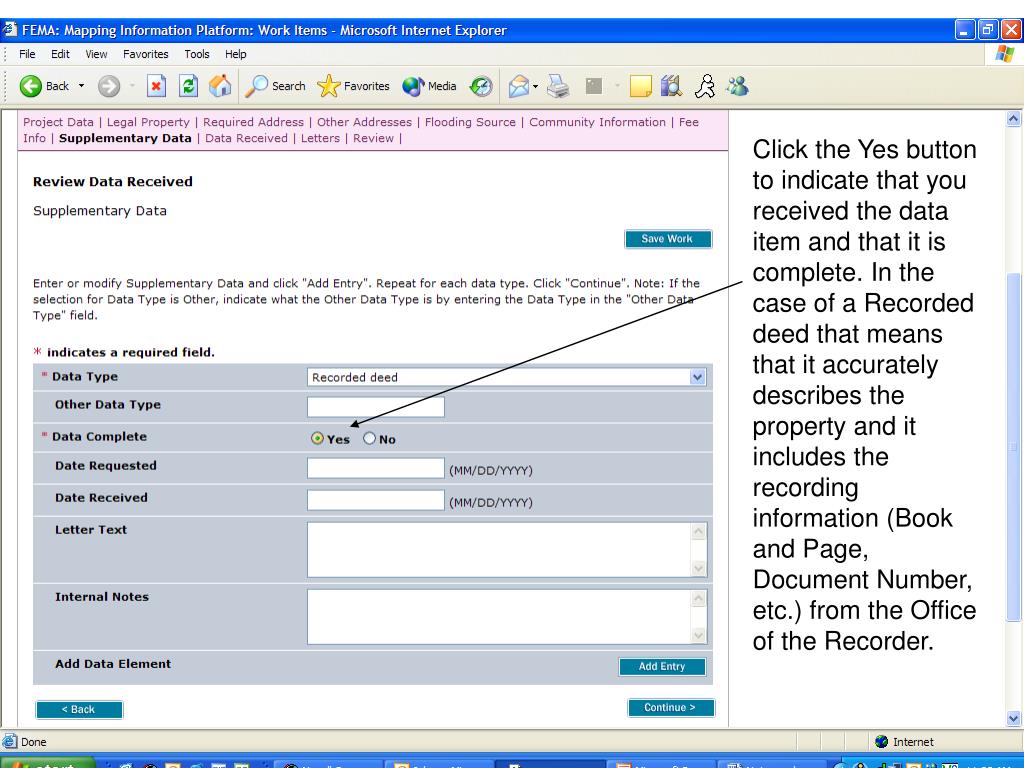This screenshot has width=1024, height=768.
Task: Refresh the page with green arrows icon
Action: (189, 86)
